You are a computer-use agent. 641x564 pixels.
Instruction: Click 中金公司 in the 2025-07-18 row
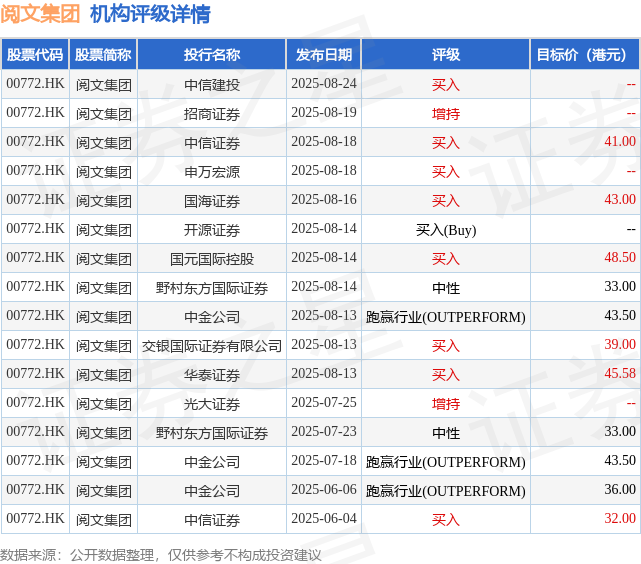(x=212, y=462)
